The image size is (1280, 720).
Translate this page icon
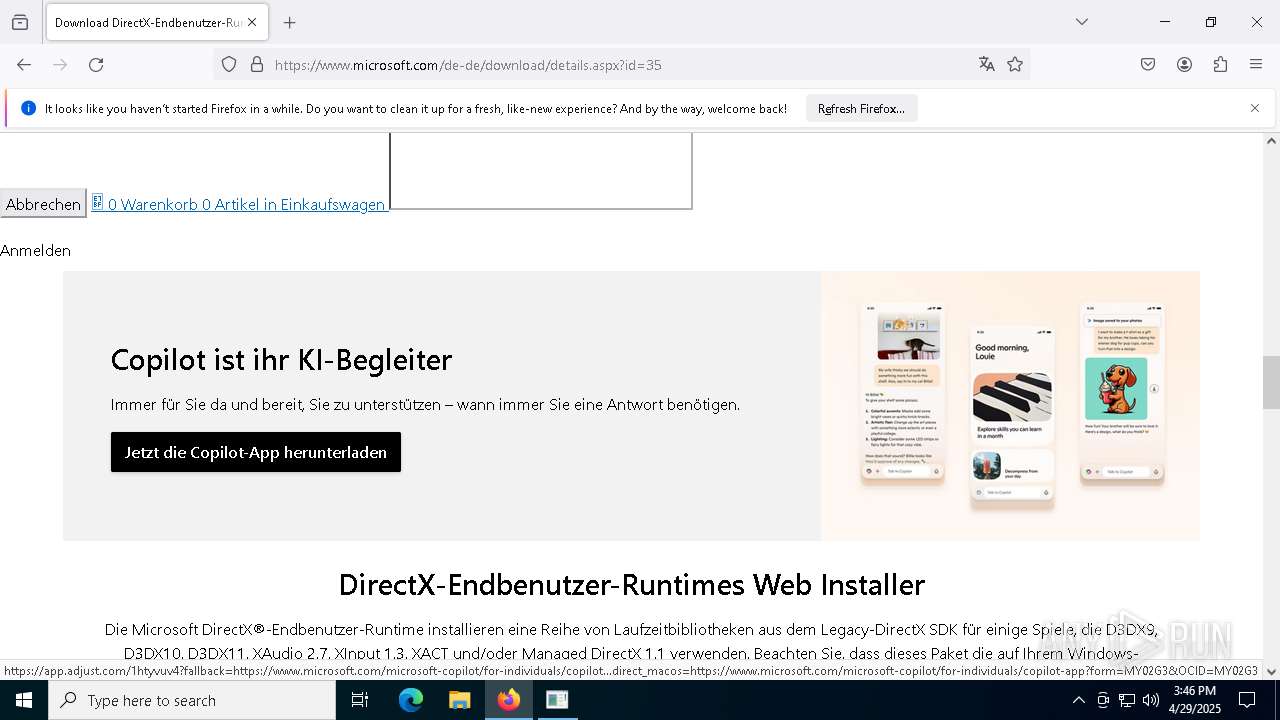point(987,65)
